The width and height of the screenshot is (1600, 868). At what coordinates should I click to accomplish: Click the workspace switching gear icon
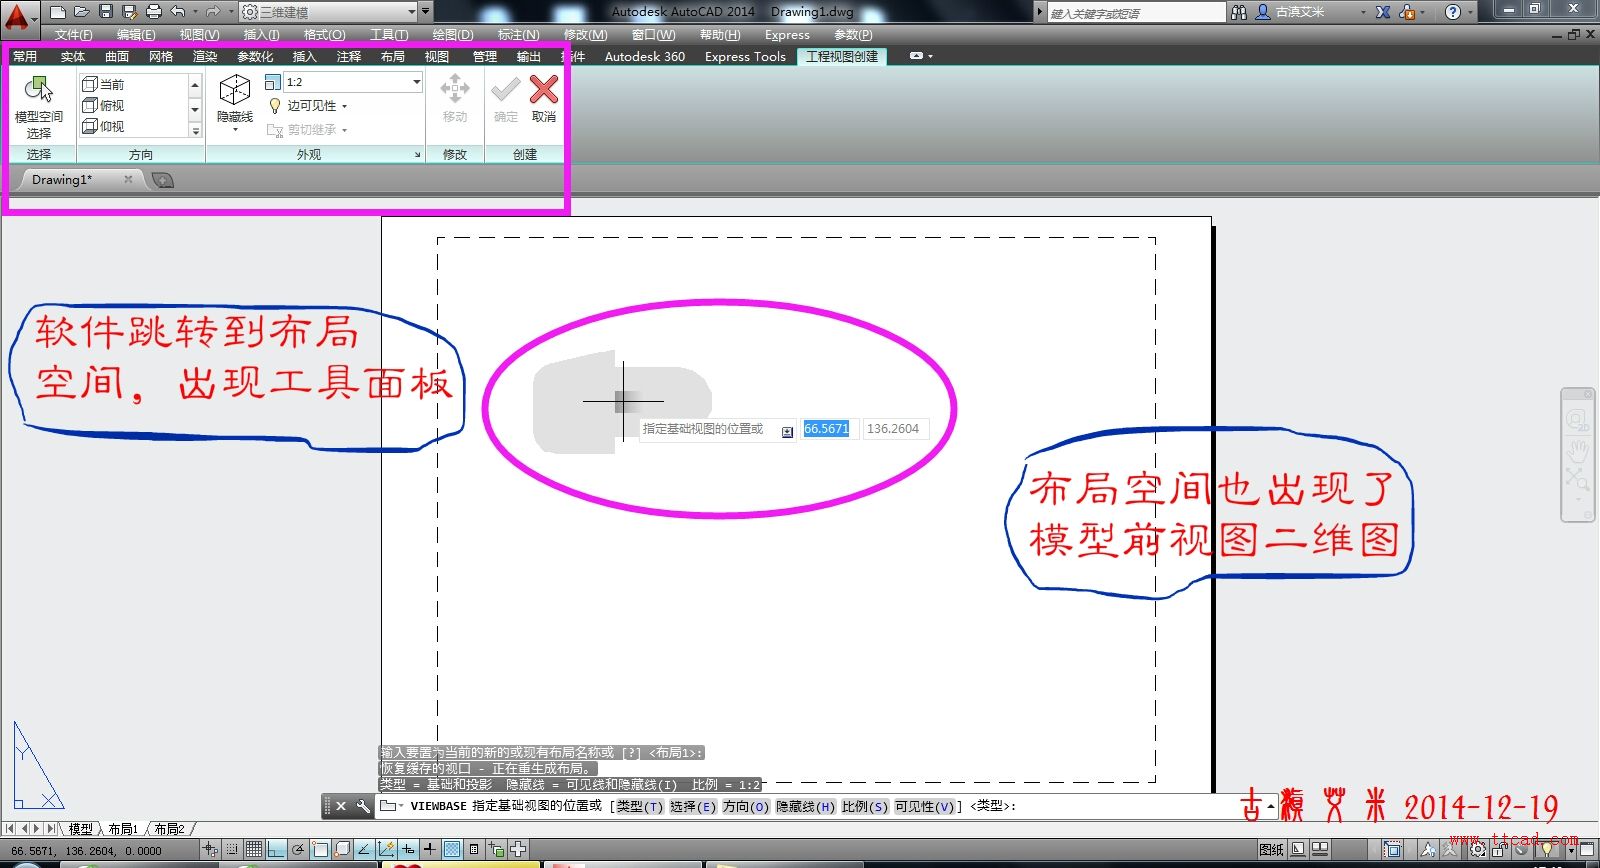1477,850
